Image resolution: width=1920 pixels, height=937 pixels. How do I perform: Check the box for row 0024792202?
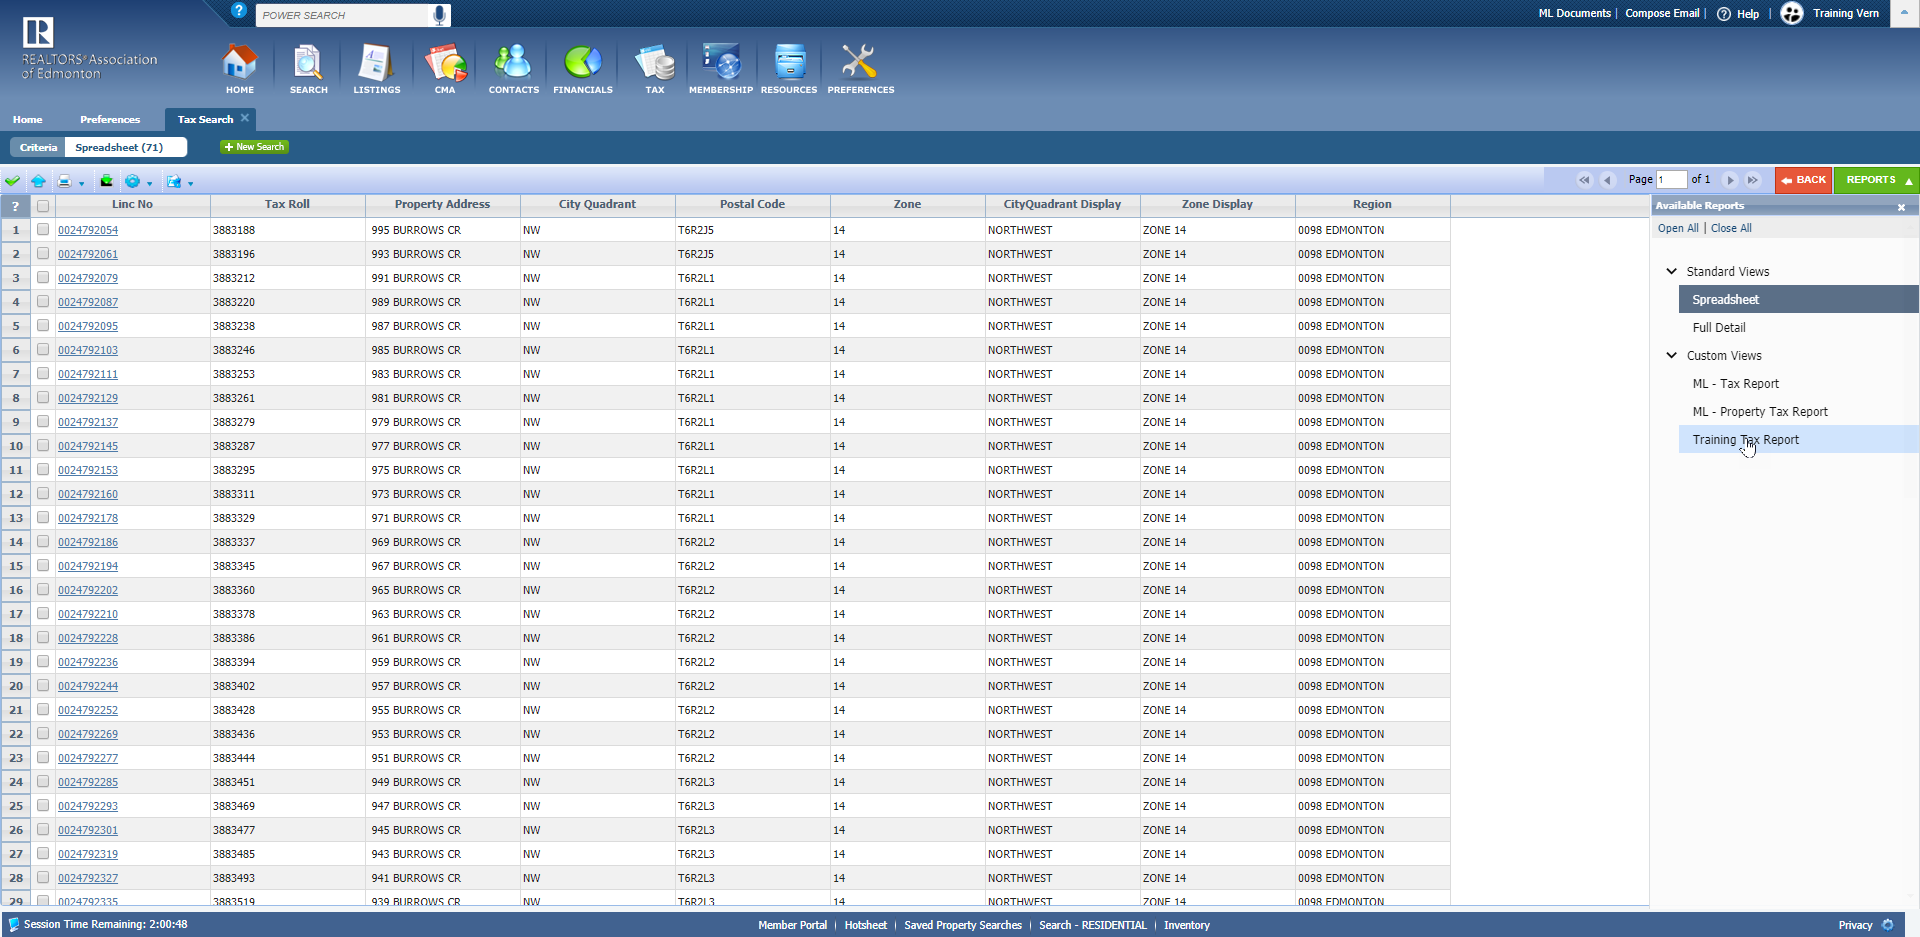click(x=43, y=589)
